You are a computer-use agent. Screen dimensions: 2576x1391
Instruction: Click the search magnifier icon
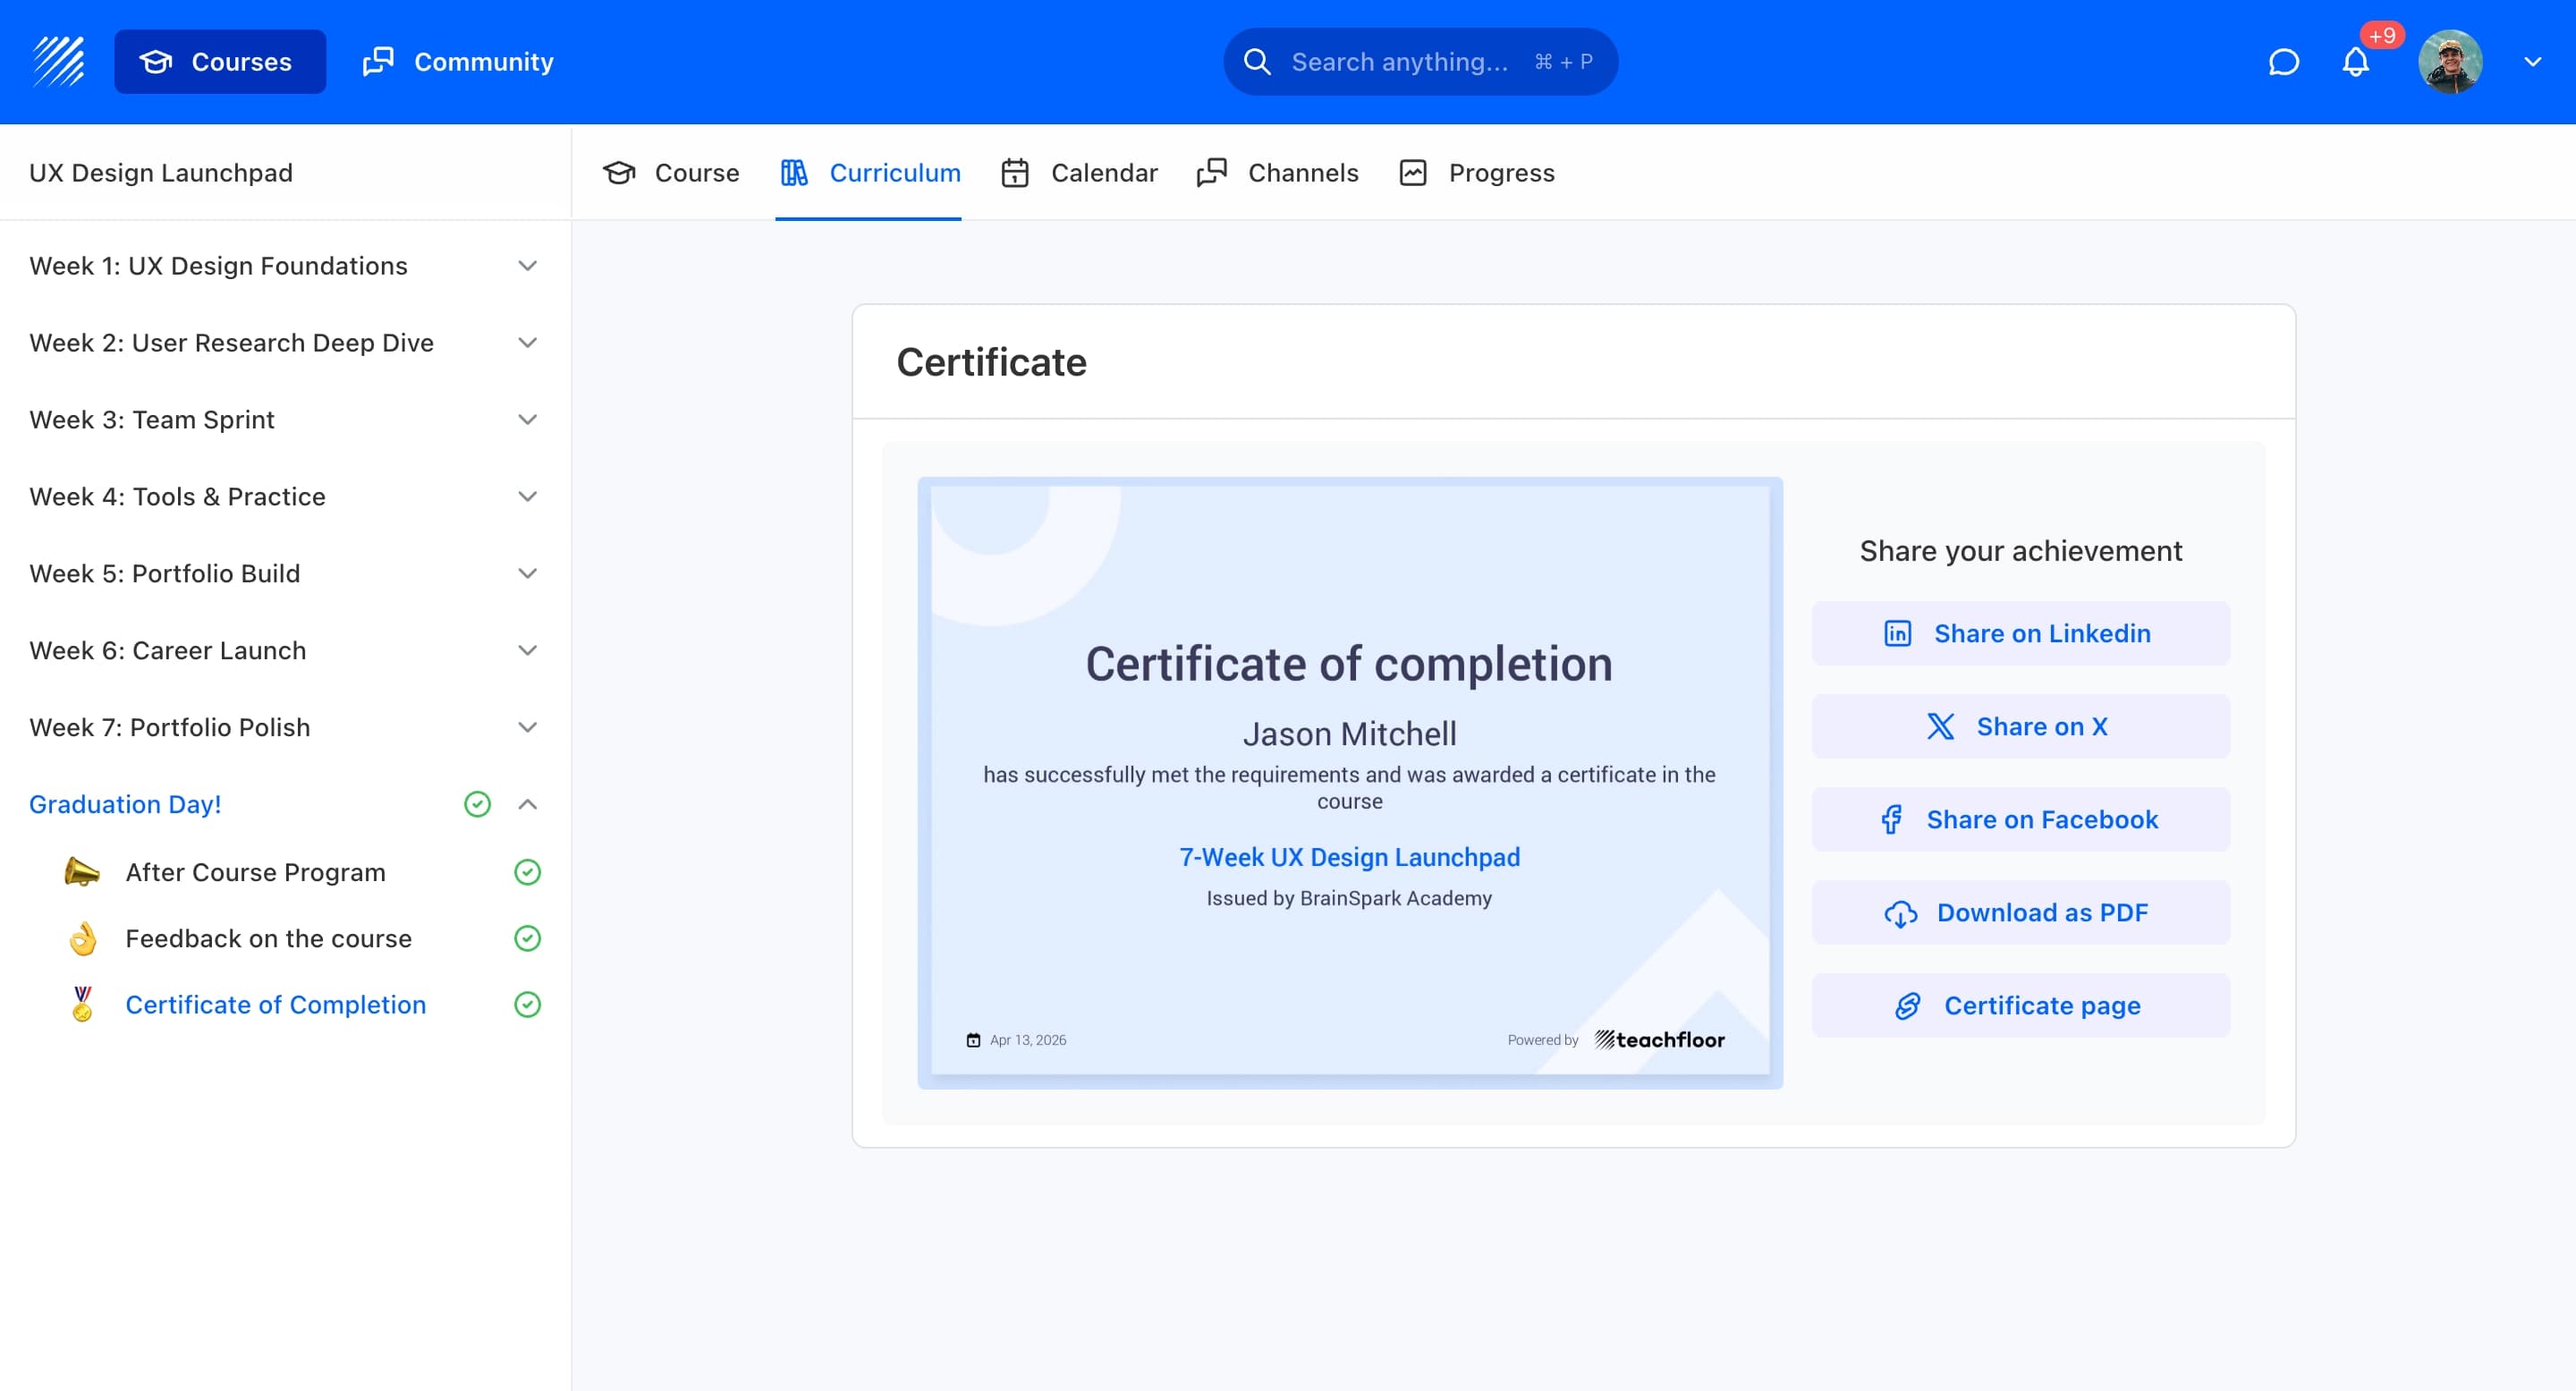point(1257,62)
